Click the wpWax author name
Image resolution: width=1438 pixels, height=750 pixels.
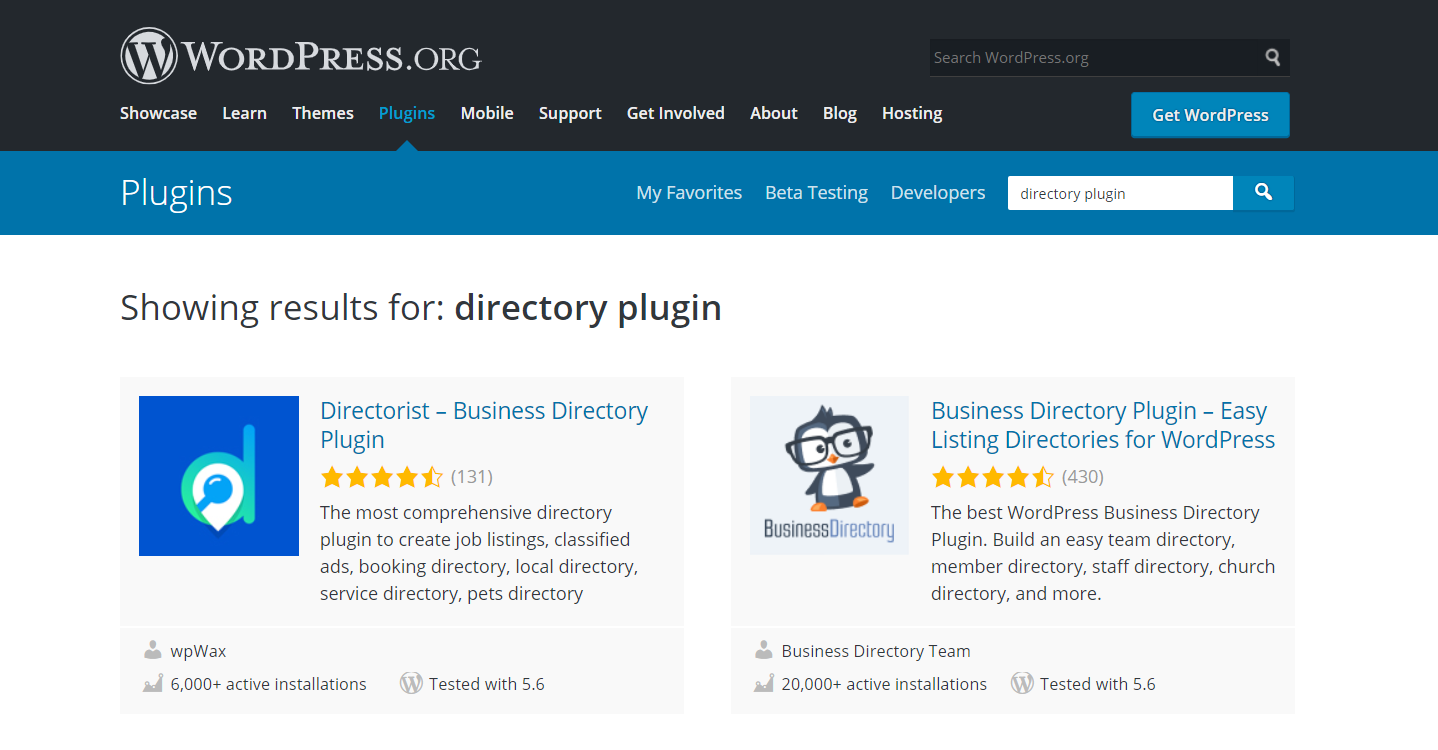198,651
